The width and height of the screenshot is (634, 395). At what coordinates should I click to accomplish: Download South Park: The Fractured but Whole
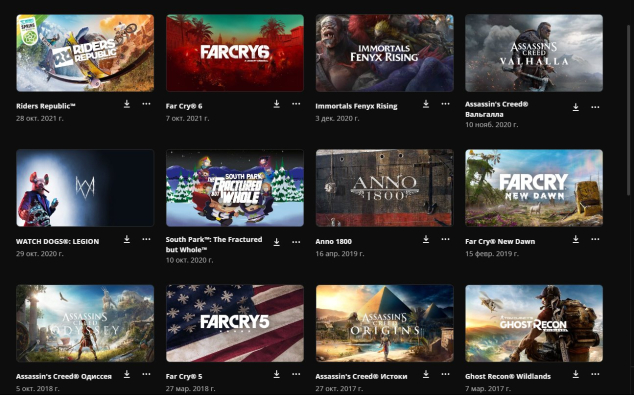pyautogui.click(x=277, y=242)
